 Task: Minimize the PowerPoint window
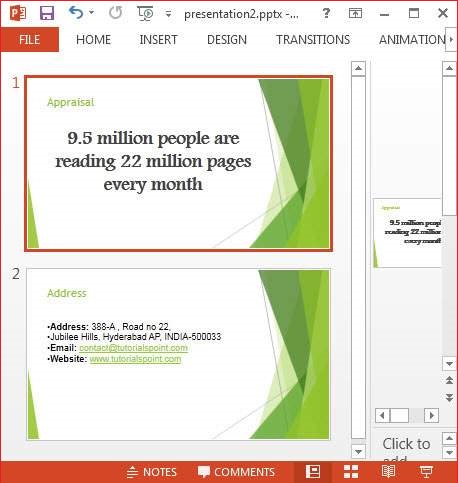(x=384, y=14)
